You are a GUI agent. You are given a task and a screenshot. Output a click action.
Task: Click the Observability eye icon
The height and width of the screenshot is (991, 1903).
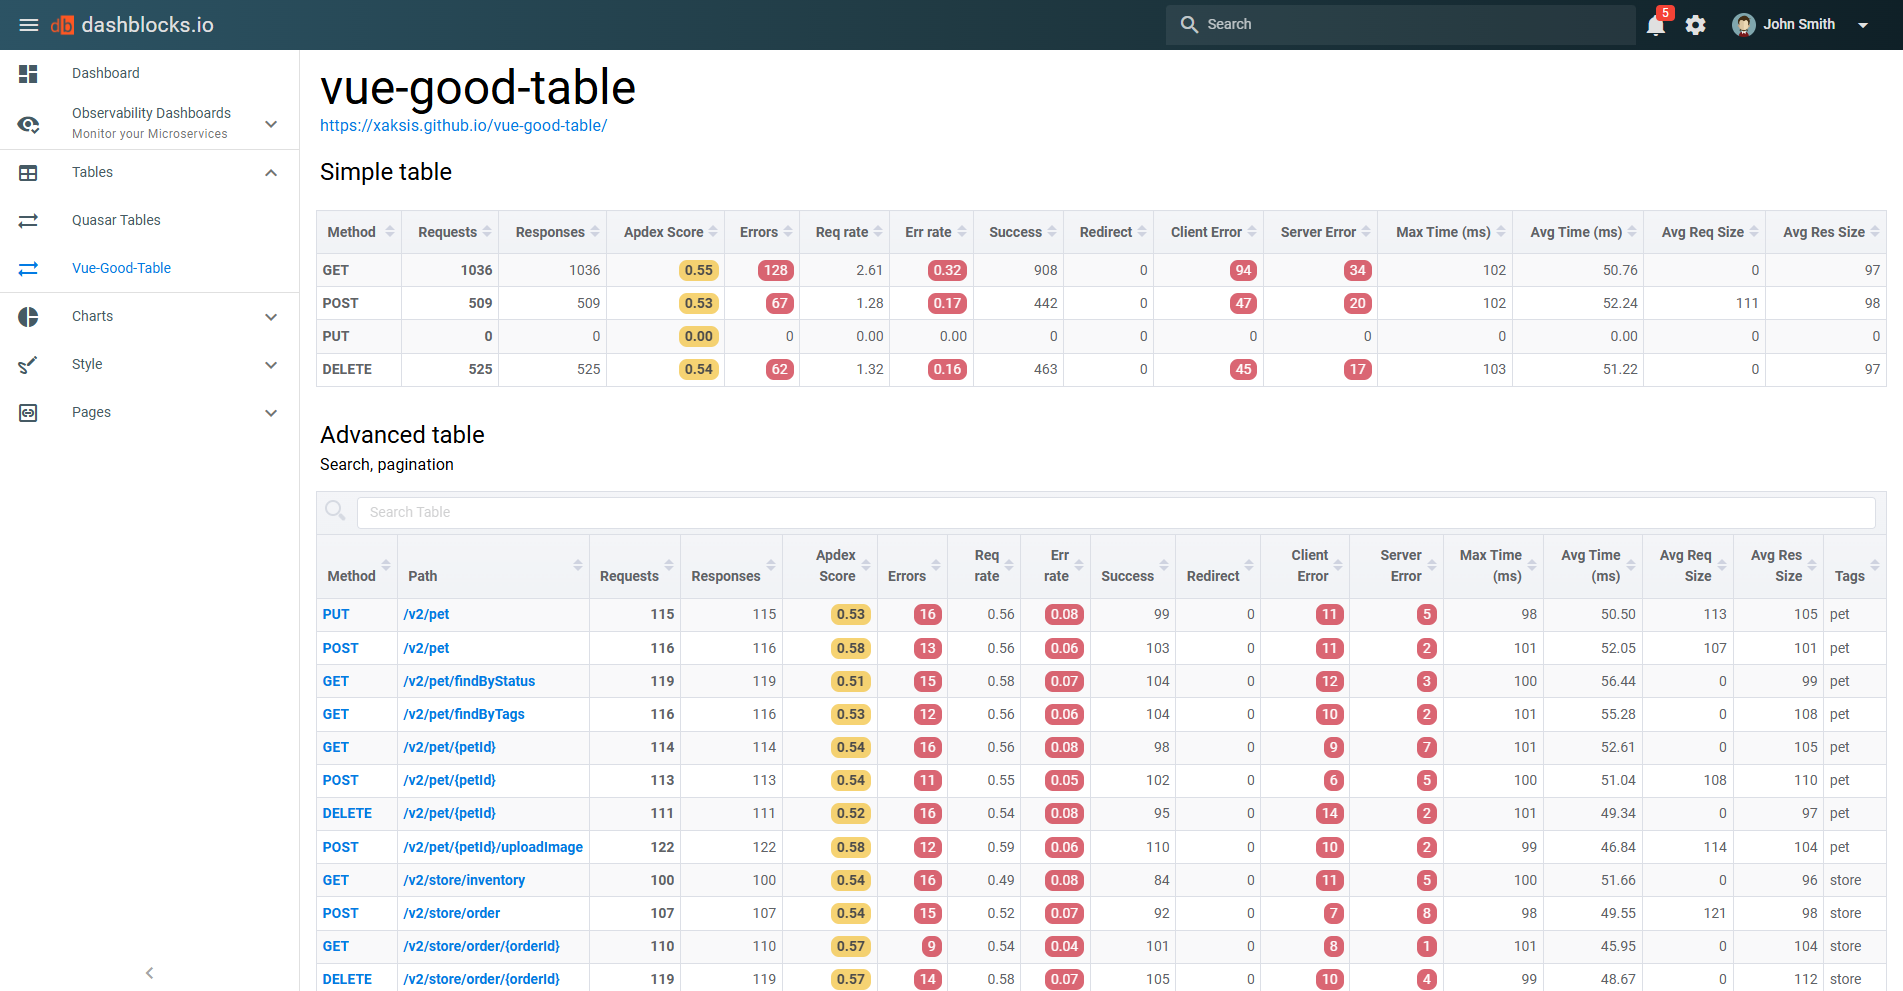pyautogui.click(x=28, y=124)
